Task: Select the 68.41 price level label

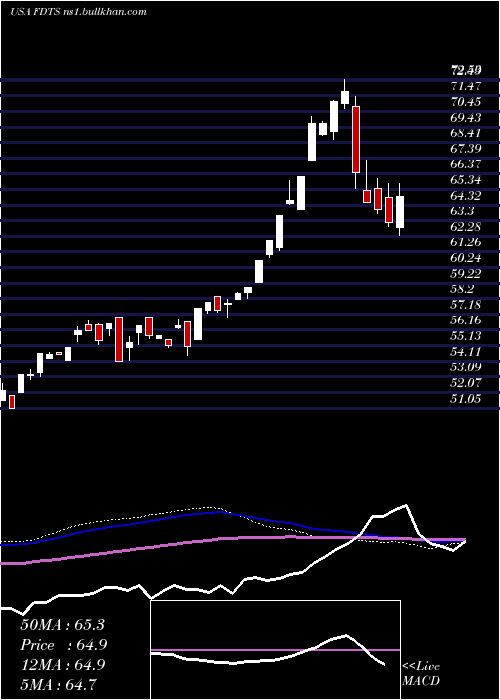Action: [x=466, y=133]
